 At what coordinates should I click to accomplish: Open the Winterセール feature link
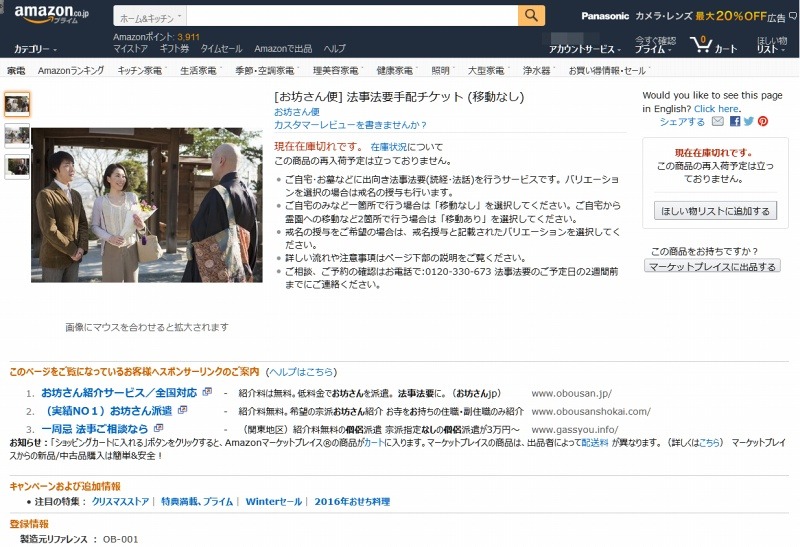pos(273,502)
